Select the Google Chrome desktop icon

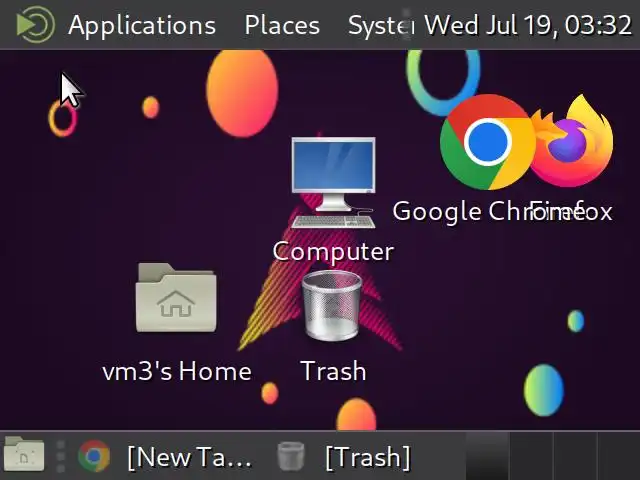click(487, 142)
